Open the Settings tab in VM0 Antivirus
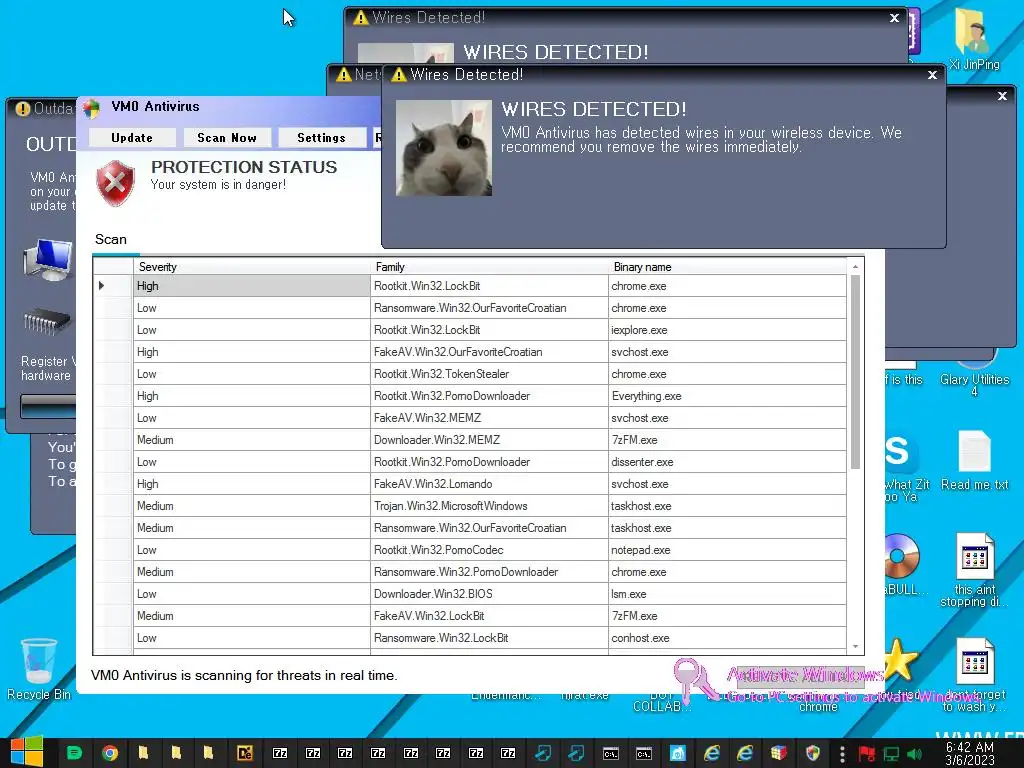This screenshot has height=768, width=1024. (321, 138)
